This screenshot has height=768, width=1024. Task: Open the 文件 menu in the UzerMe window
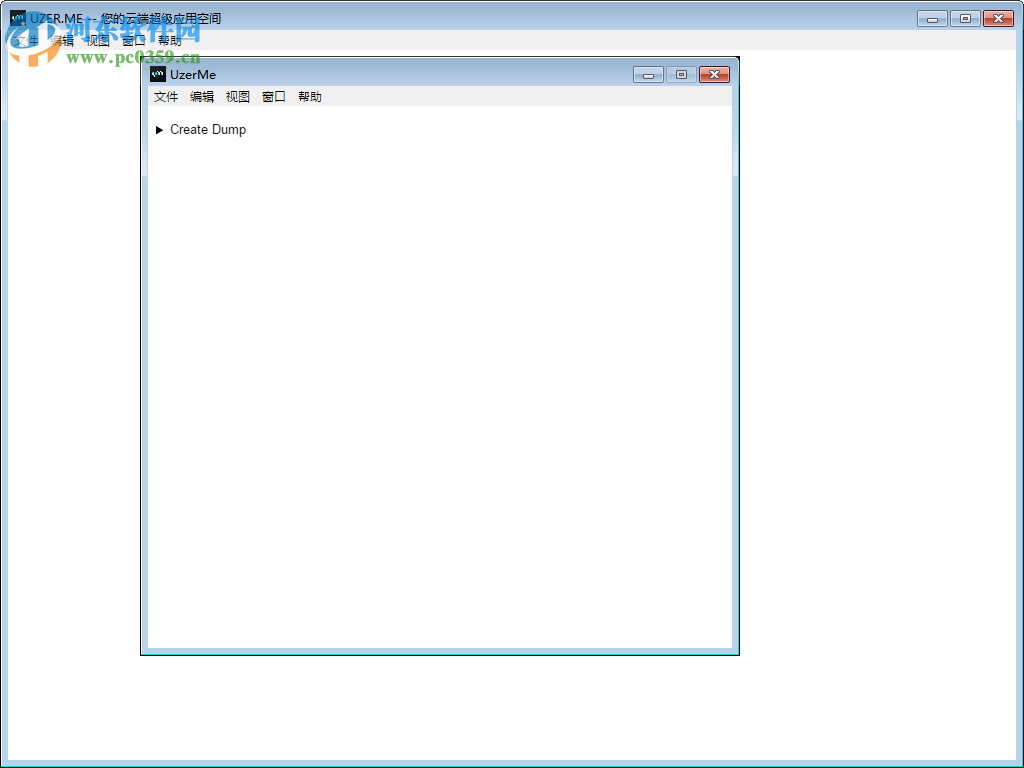coord(166,97)
